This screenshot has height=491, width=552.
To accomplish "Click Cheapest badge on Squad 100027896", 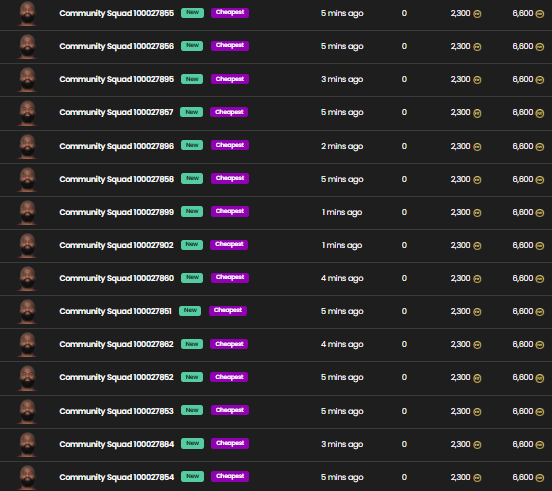I will [x=230, y=145].
